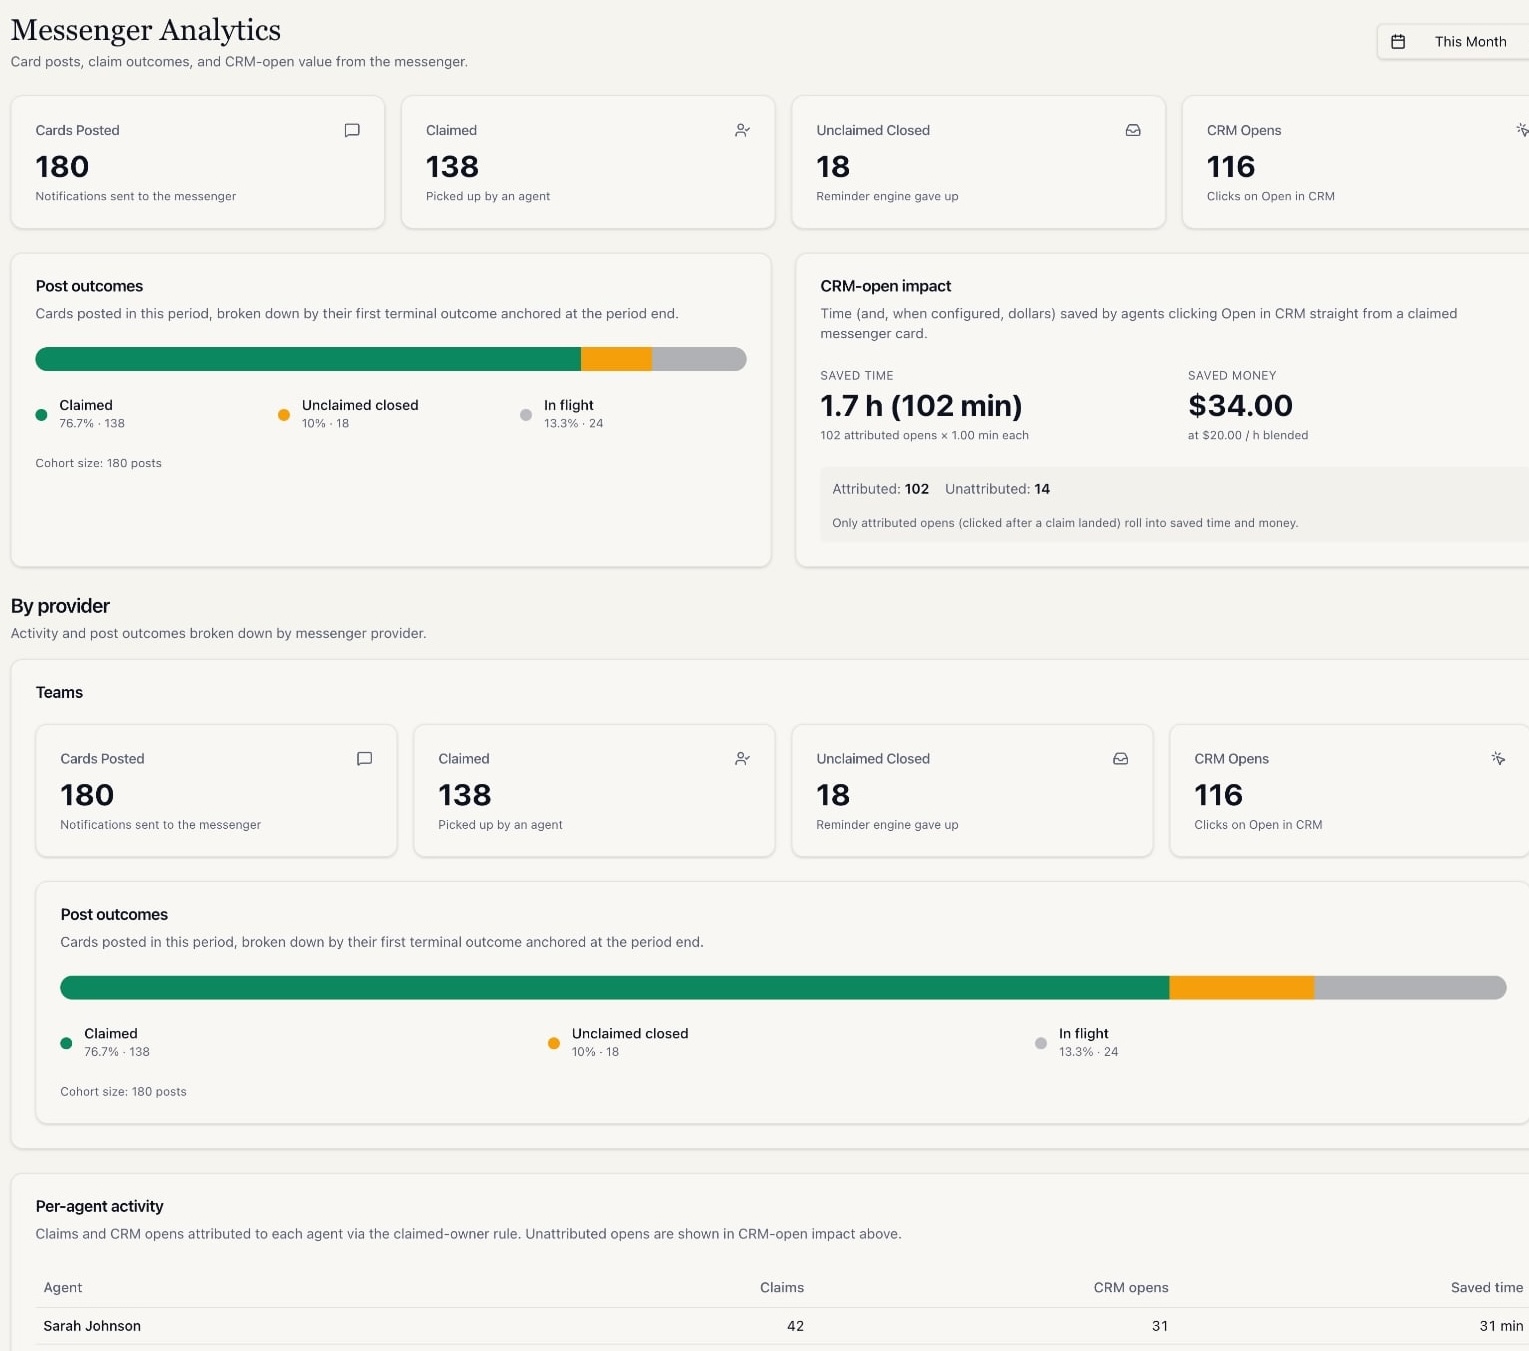
Task: Toggle the In flight legend dot
Action: coord(525,414)
